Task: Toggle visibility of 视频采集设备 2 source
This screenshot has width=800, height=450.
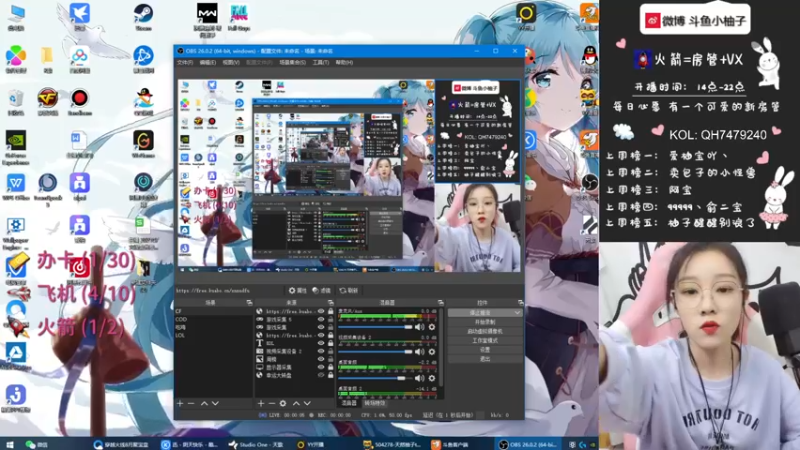Action: coord(321,351)
